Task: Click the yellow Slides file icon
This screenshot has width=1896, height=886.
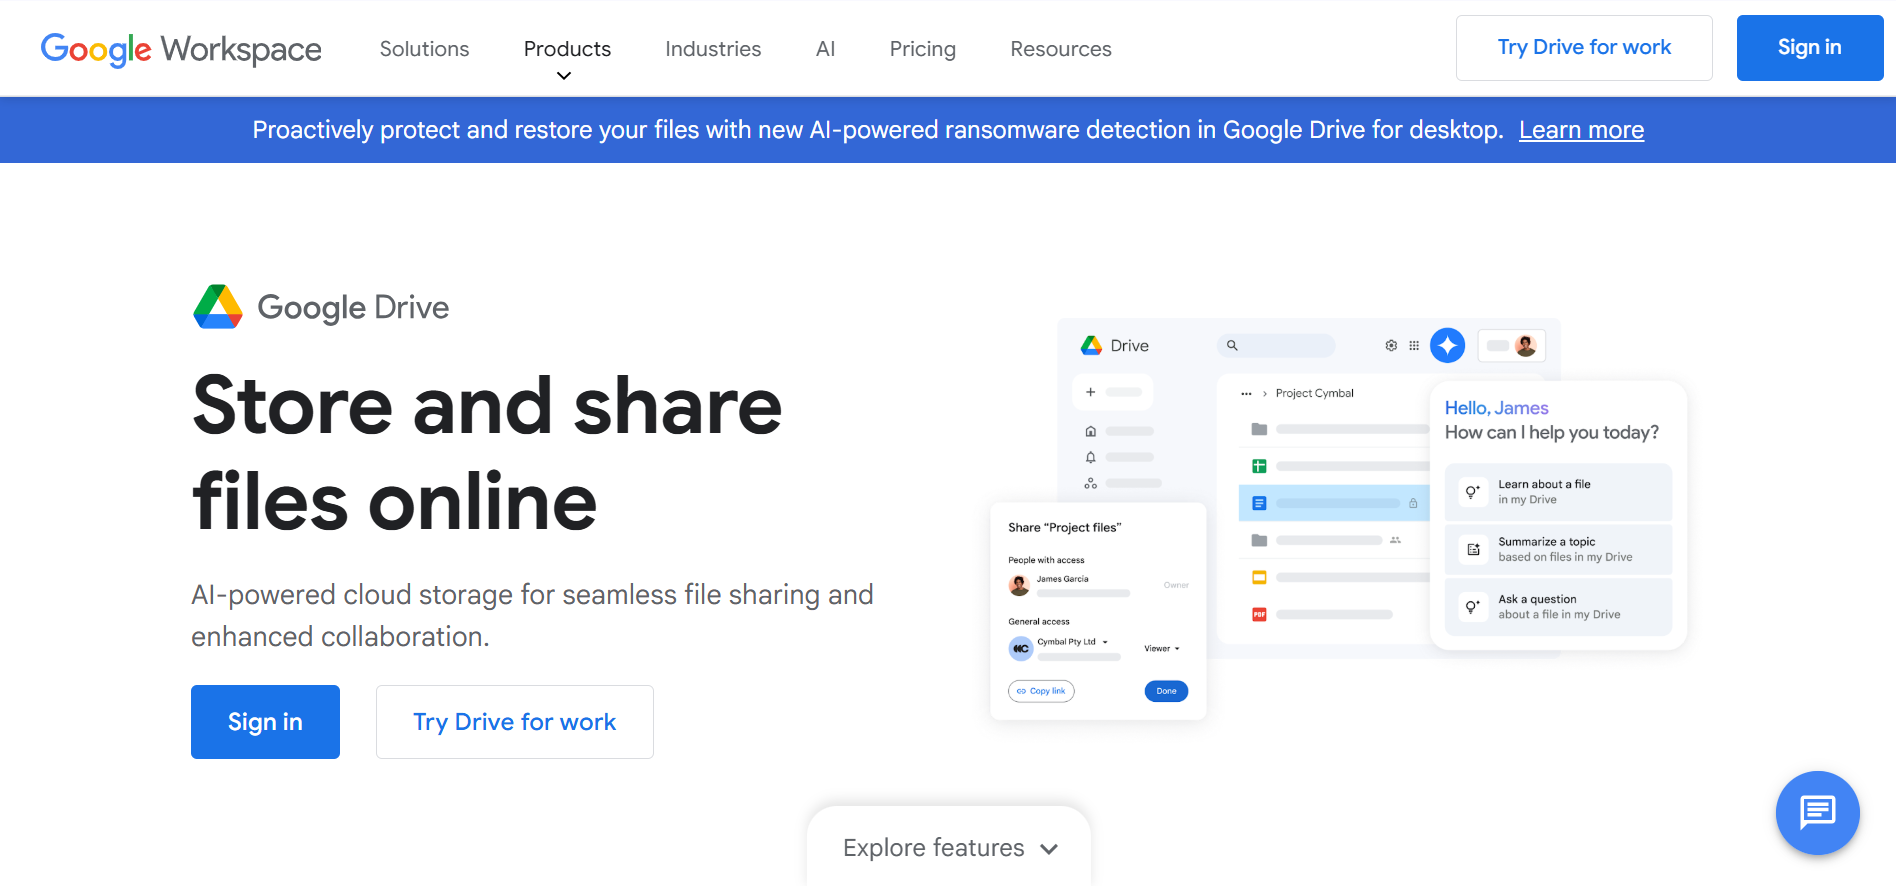Action: [x=1259, y=577]
